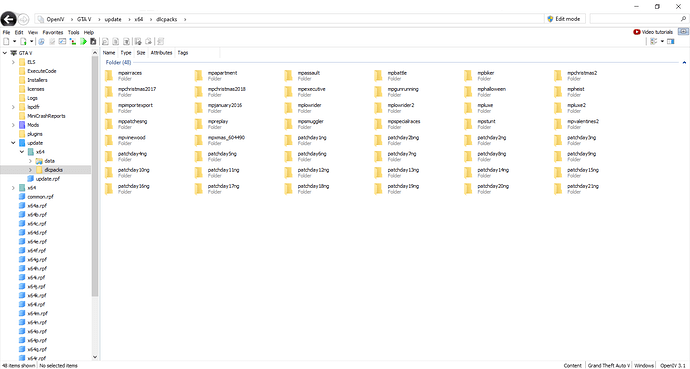Click the patchday21ng folder icon
The width and height of the screenshot is (690, 369).
(x=558, y=189)
